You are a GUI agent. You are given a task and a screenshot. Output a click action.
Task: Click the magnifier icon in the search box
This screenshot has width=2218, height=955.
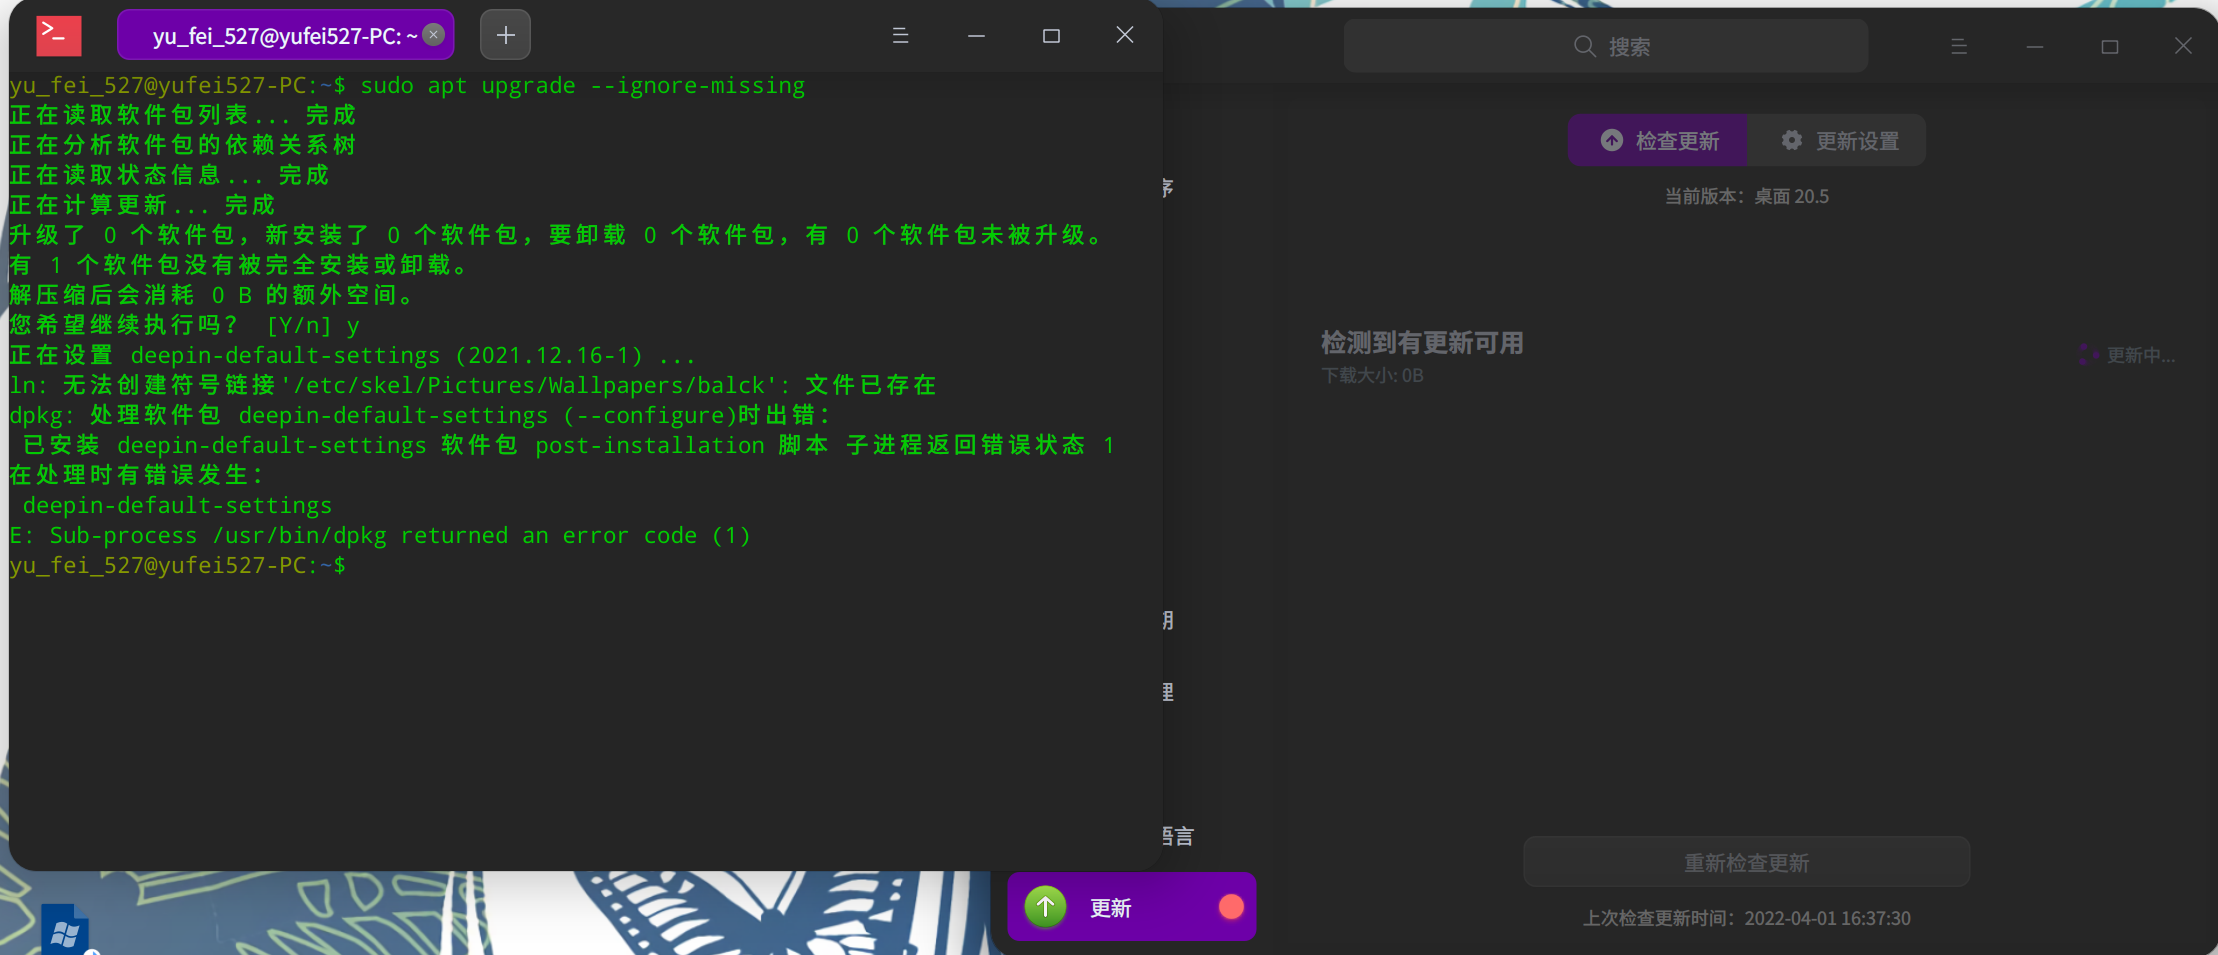[x=1584, y=46]
